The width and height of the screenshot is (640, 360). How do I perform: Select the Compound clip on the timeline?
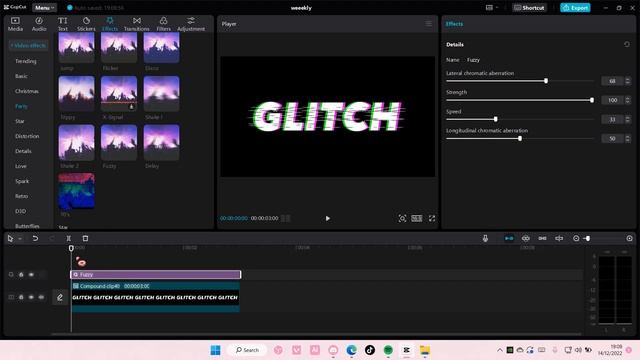(x=156, y=297)
